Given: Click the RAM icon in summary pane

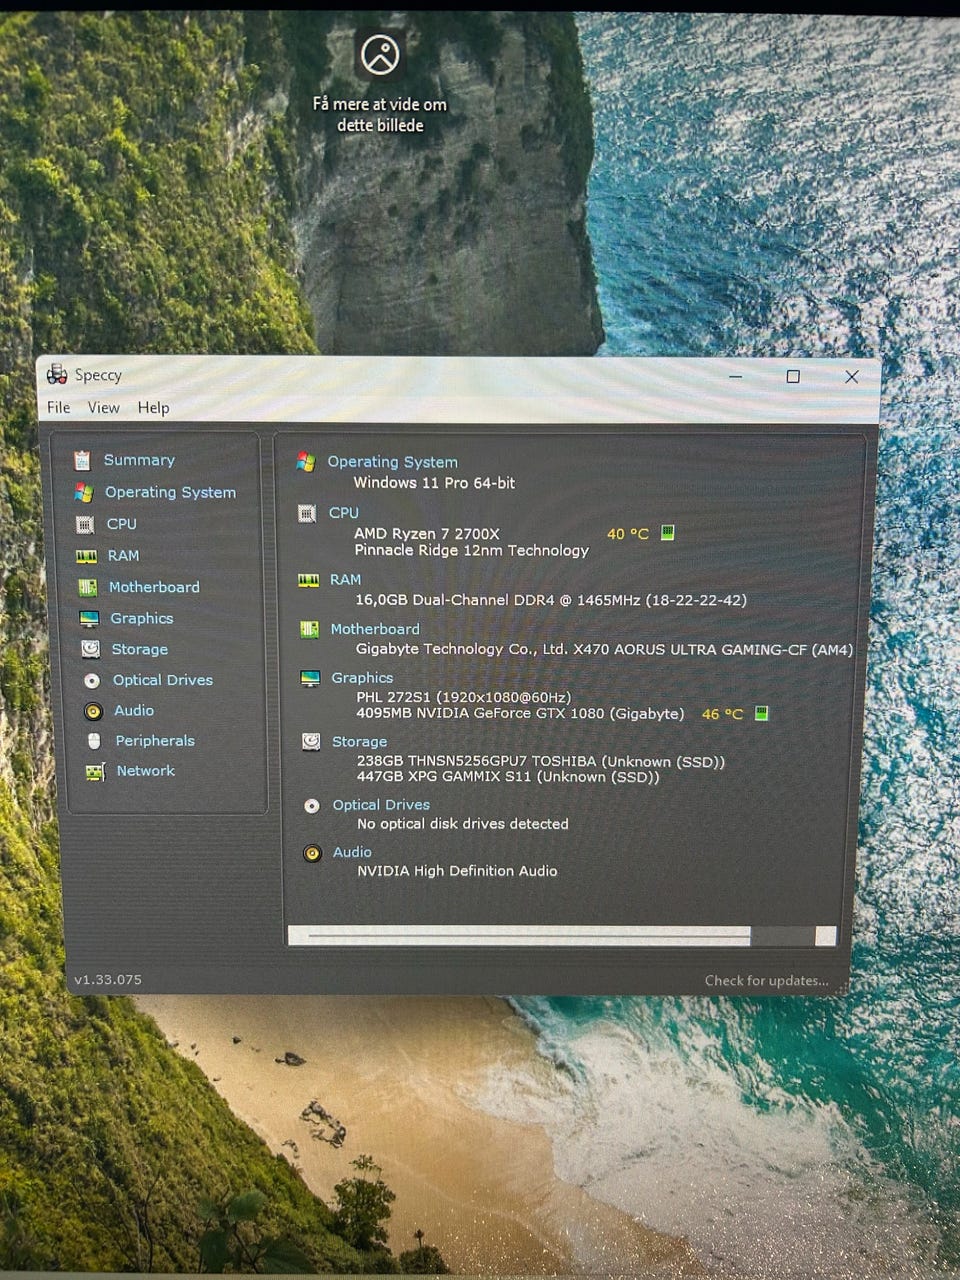Looking at the screenshot, I should click(x=308, y=580).
